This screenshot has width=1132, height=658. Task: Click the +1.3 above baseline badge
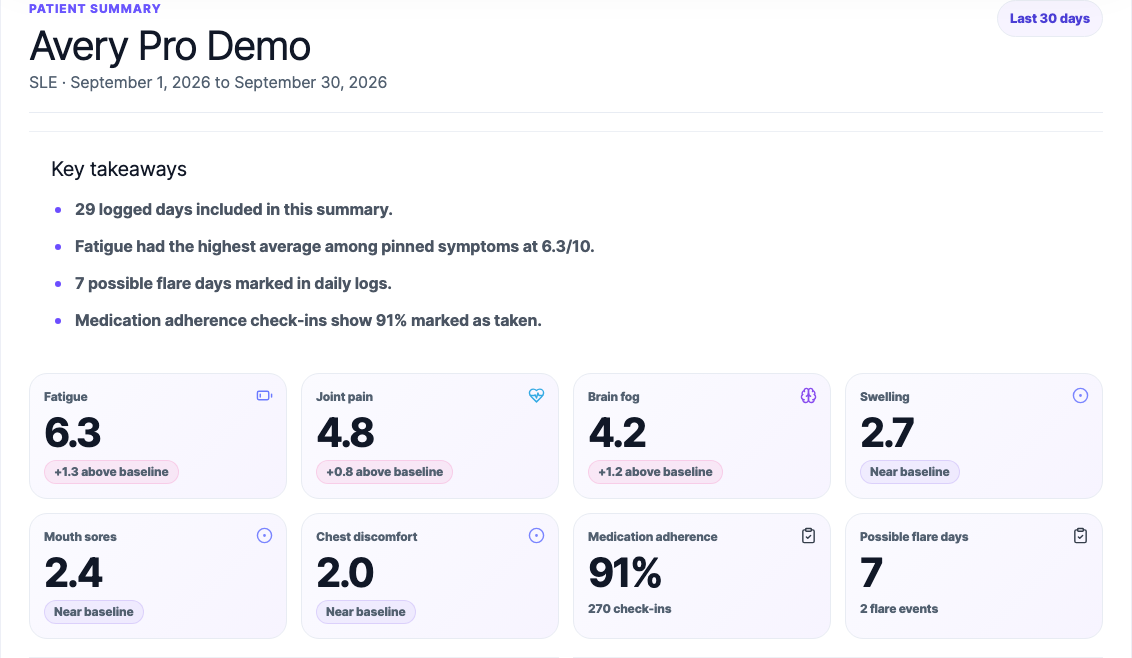click(x=111, y=472)
